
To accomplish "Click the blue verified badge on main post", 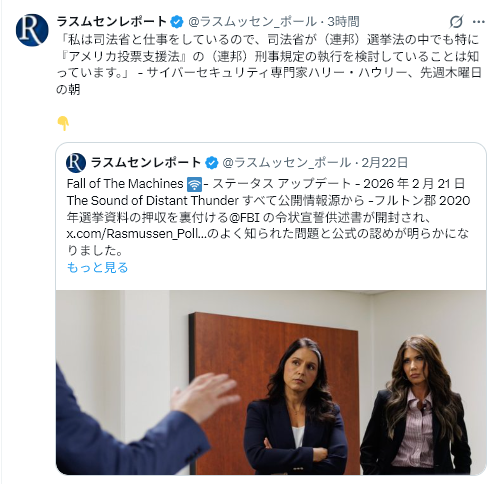I will pyautogui.click(x=177, y=22).
